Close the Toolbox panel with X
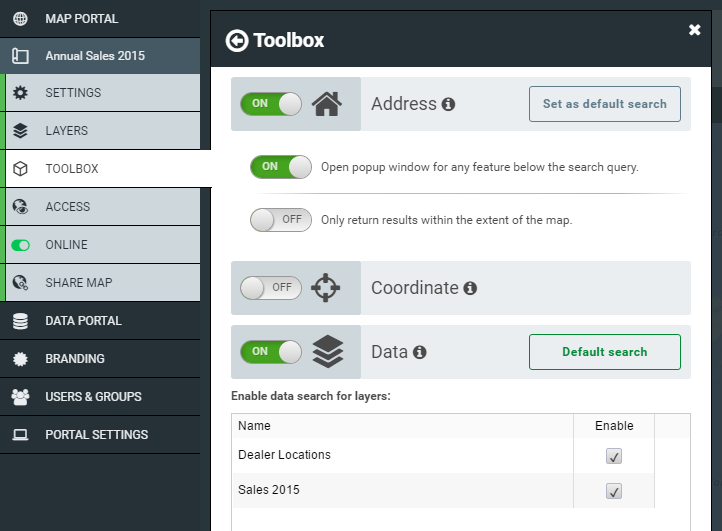Image resolution: width=722 pixels, height=531 pixels. point(694,30)
